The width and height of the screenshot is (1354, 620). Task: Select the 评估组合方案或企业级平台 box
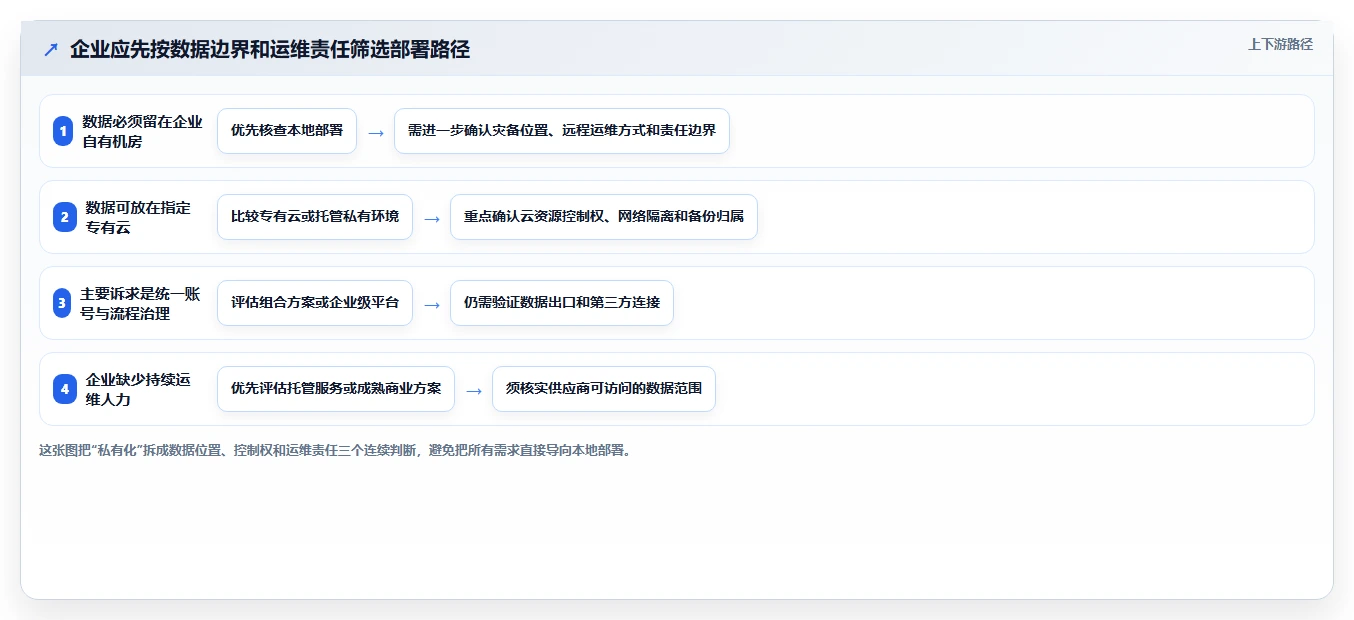(x=315, y=303)
